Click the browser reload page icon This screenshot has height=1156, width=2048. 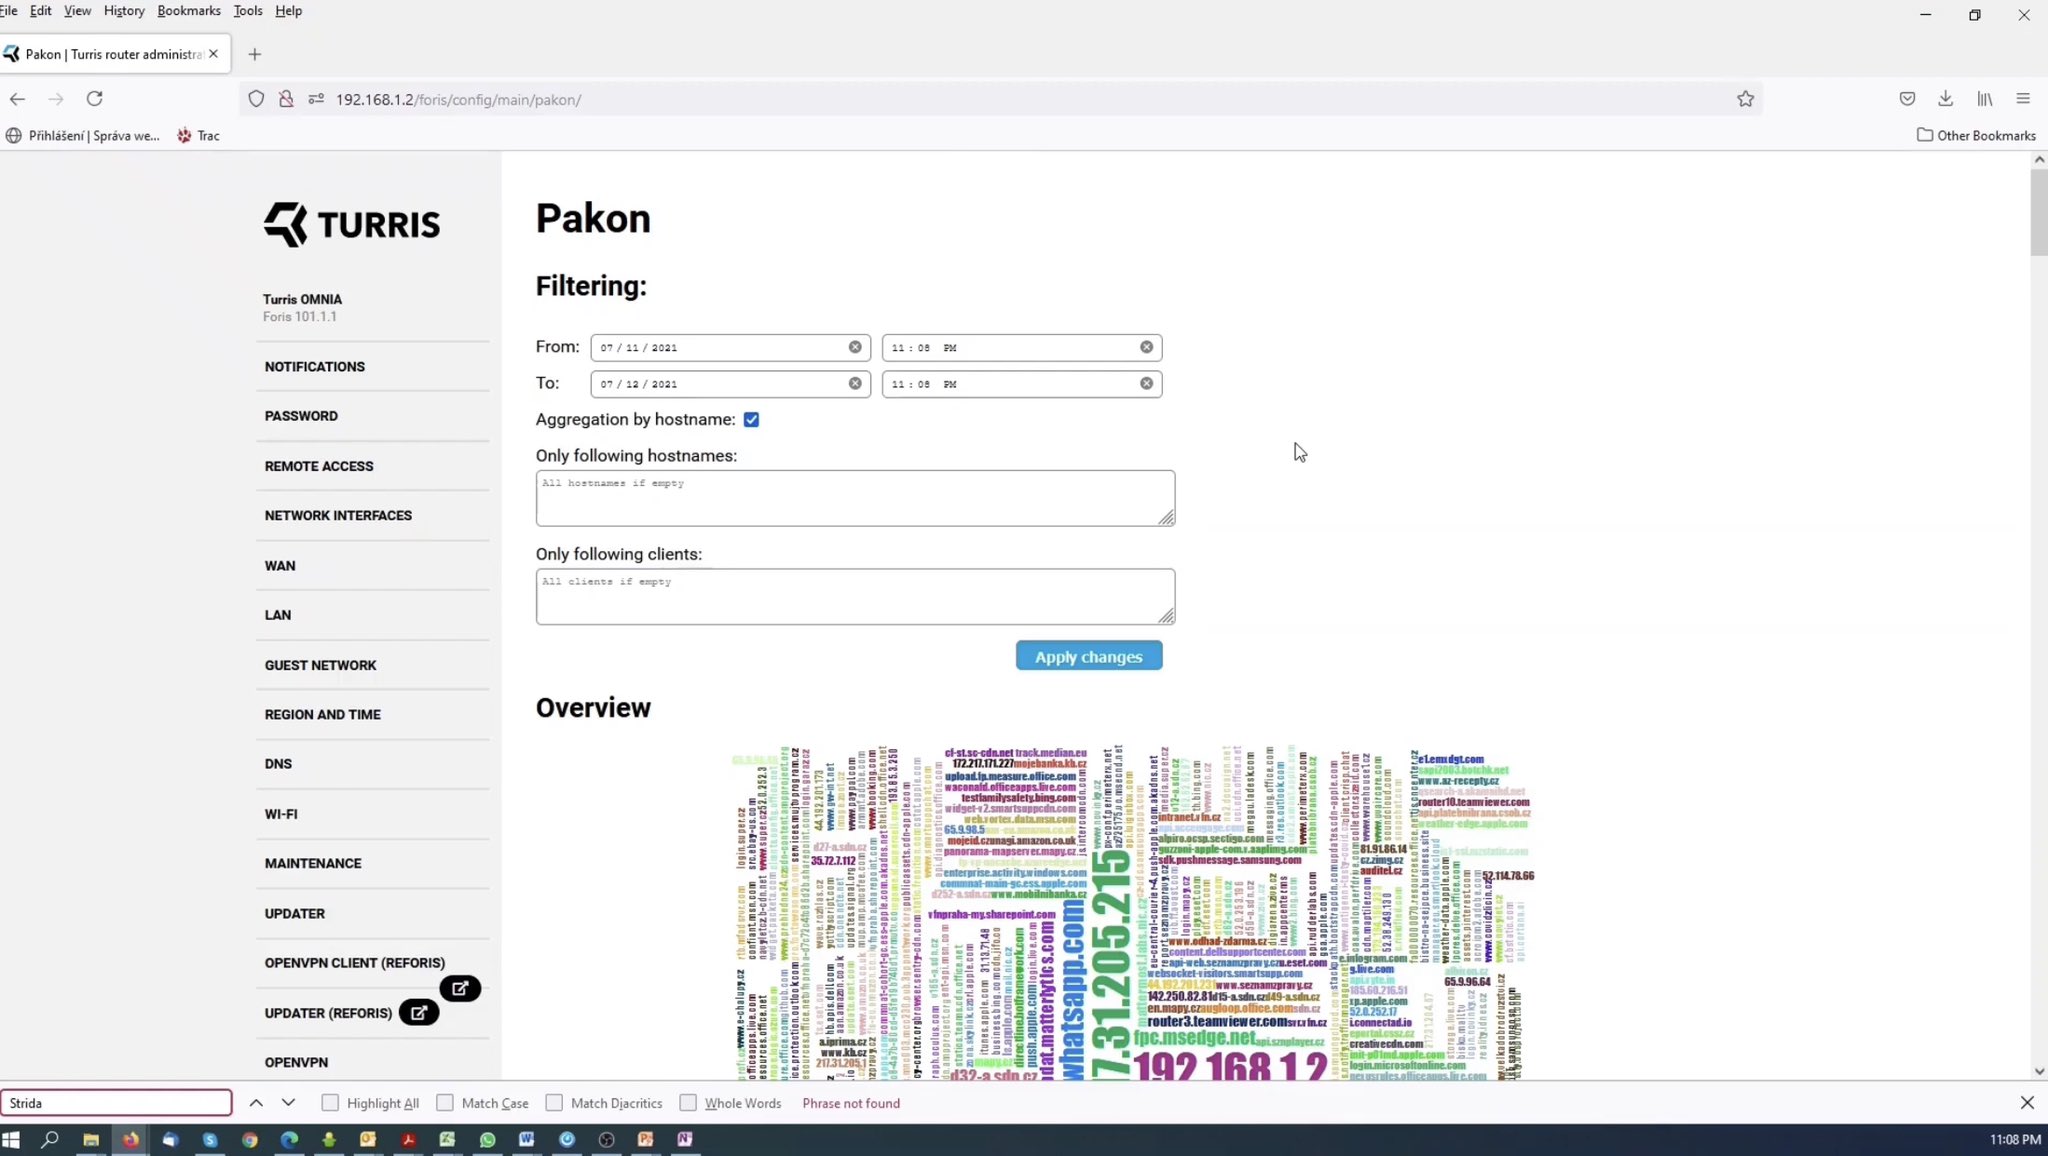(x=94, y=99)
